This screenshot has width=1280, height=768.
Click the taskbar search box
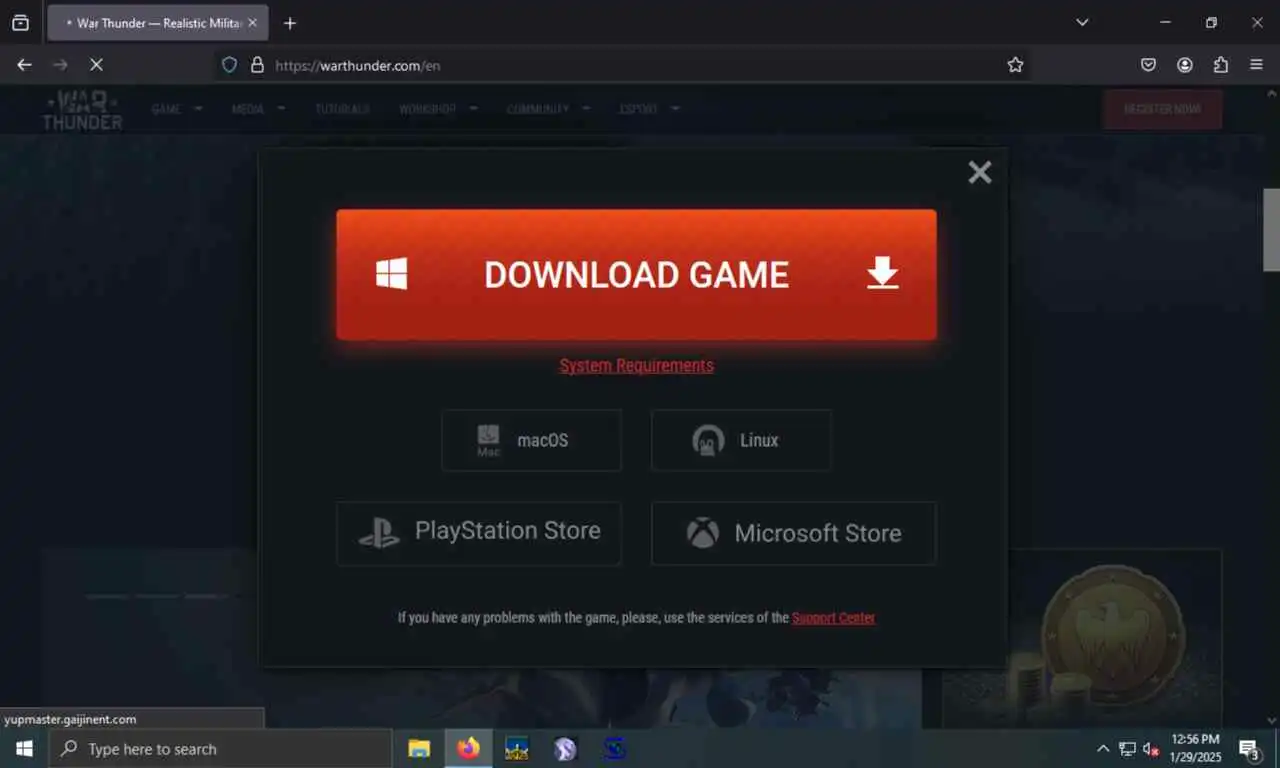(x=220, y=748)
